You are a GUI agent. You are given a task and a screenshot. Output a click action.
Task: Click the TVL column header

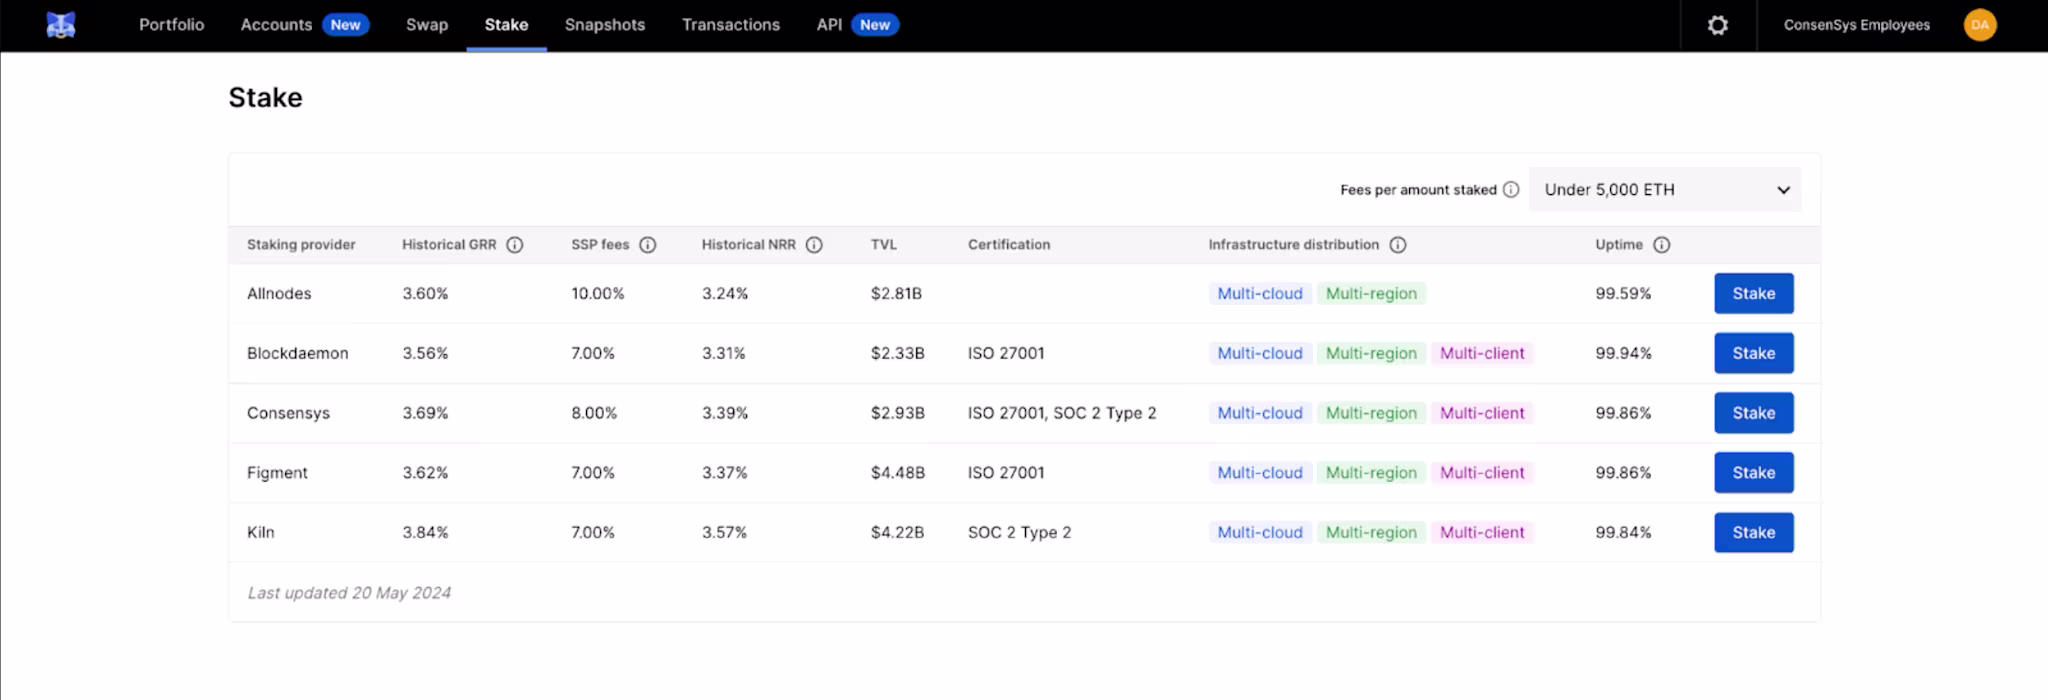click(884, 245)
